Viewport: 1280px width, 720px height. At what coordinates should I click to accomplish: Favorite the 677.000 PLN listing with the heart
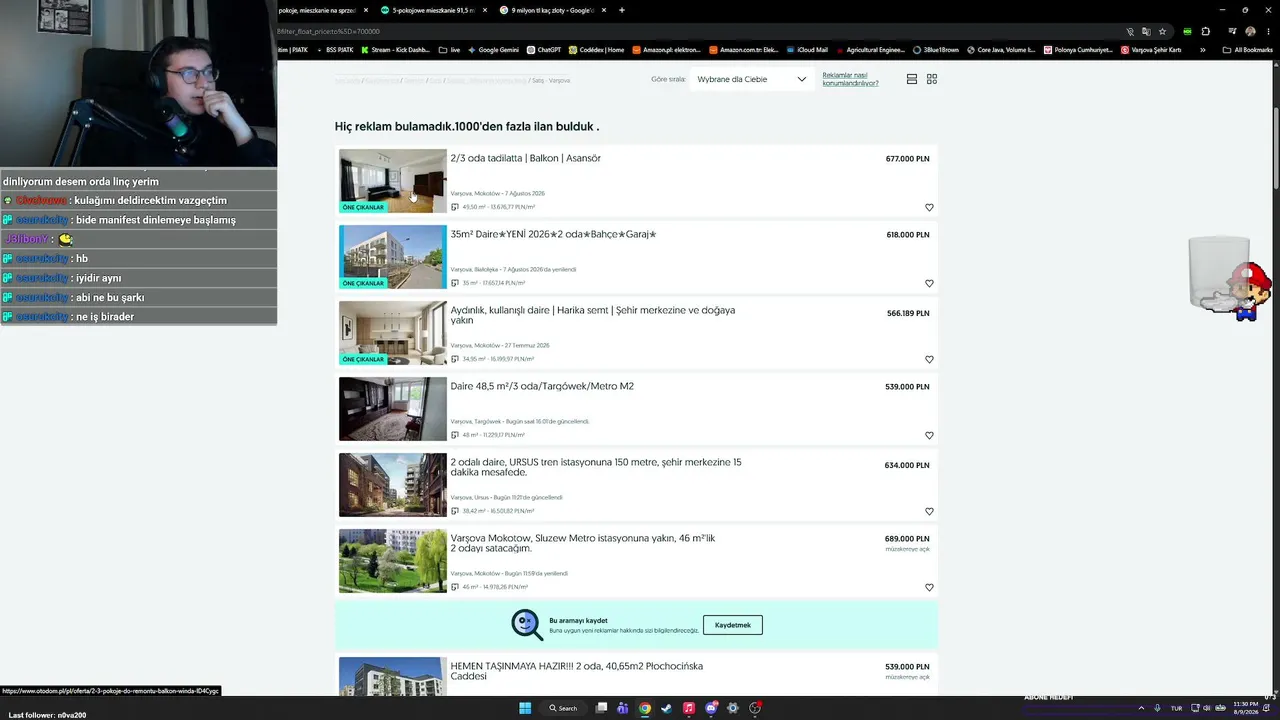[x=929, y=208]
